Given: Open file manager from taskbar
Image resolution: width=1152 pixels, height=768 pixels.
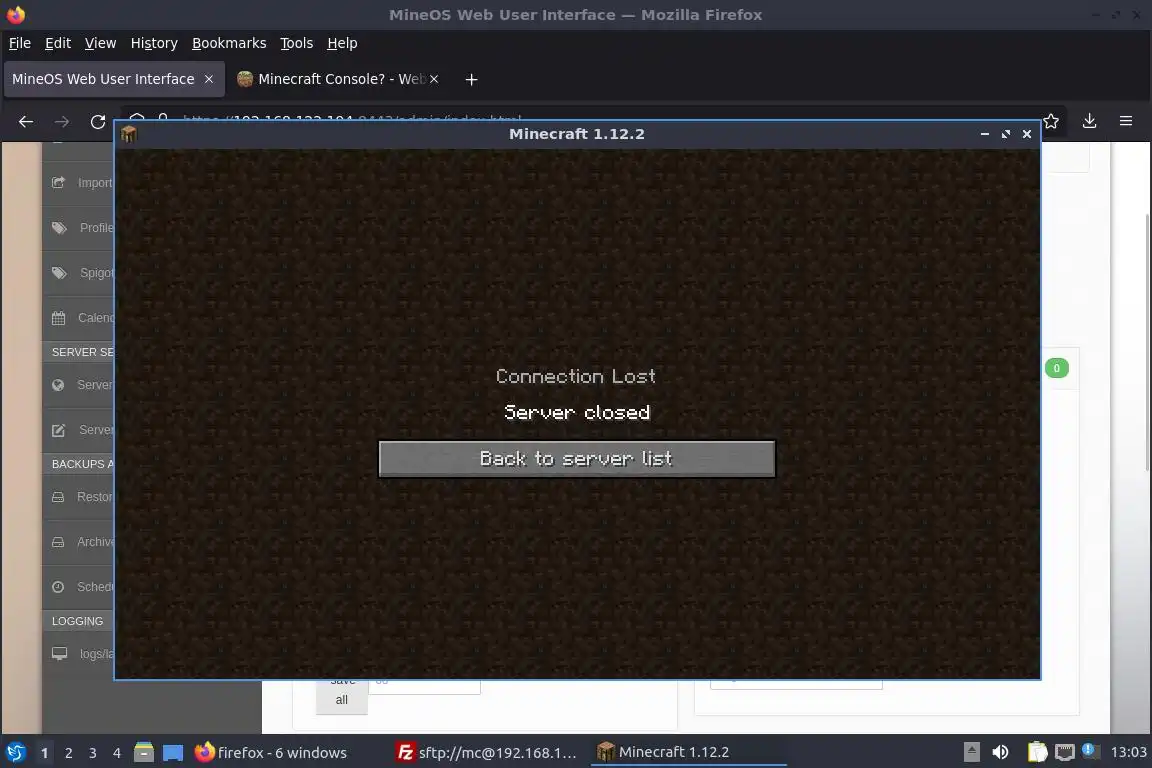Looking at the screenshot, I should tap(144, 752).
